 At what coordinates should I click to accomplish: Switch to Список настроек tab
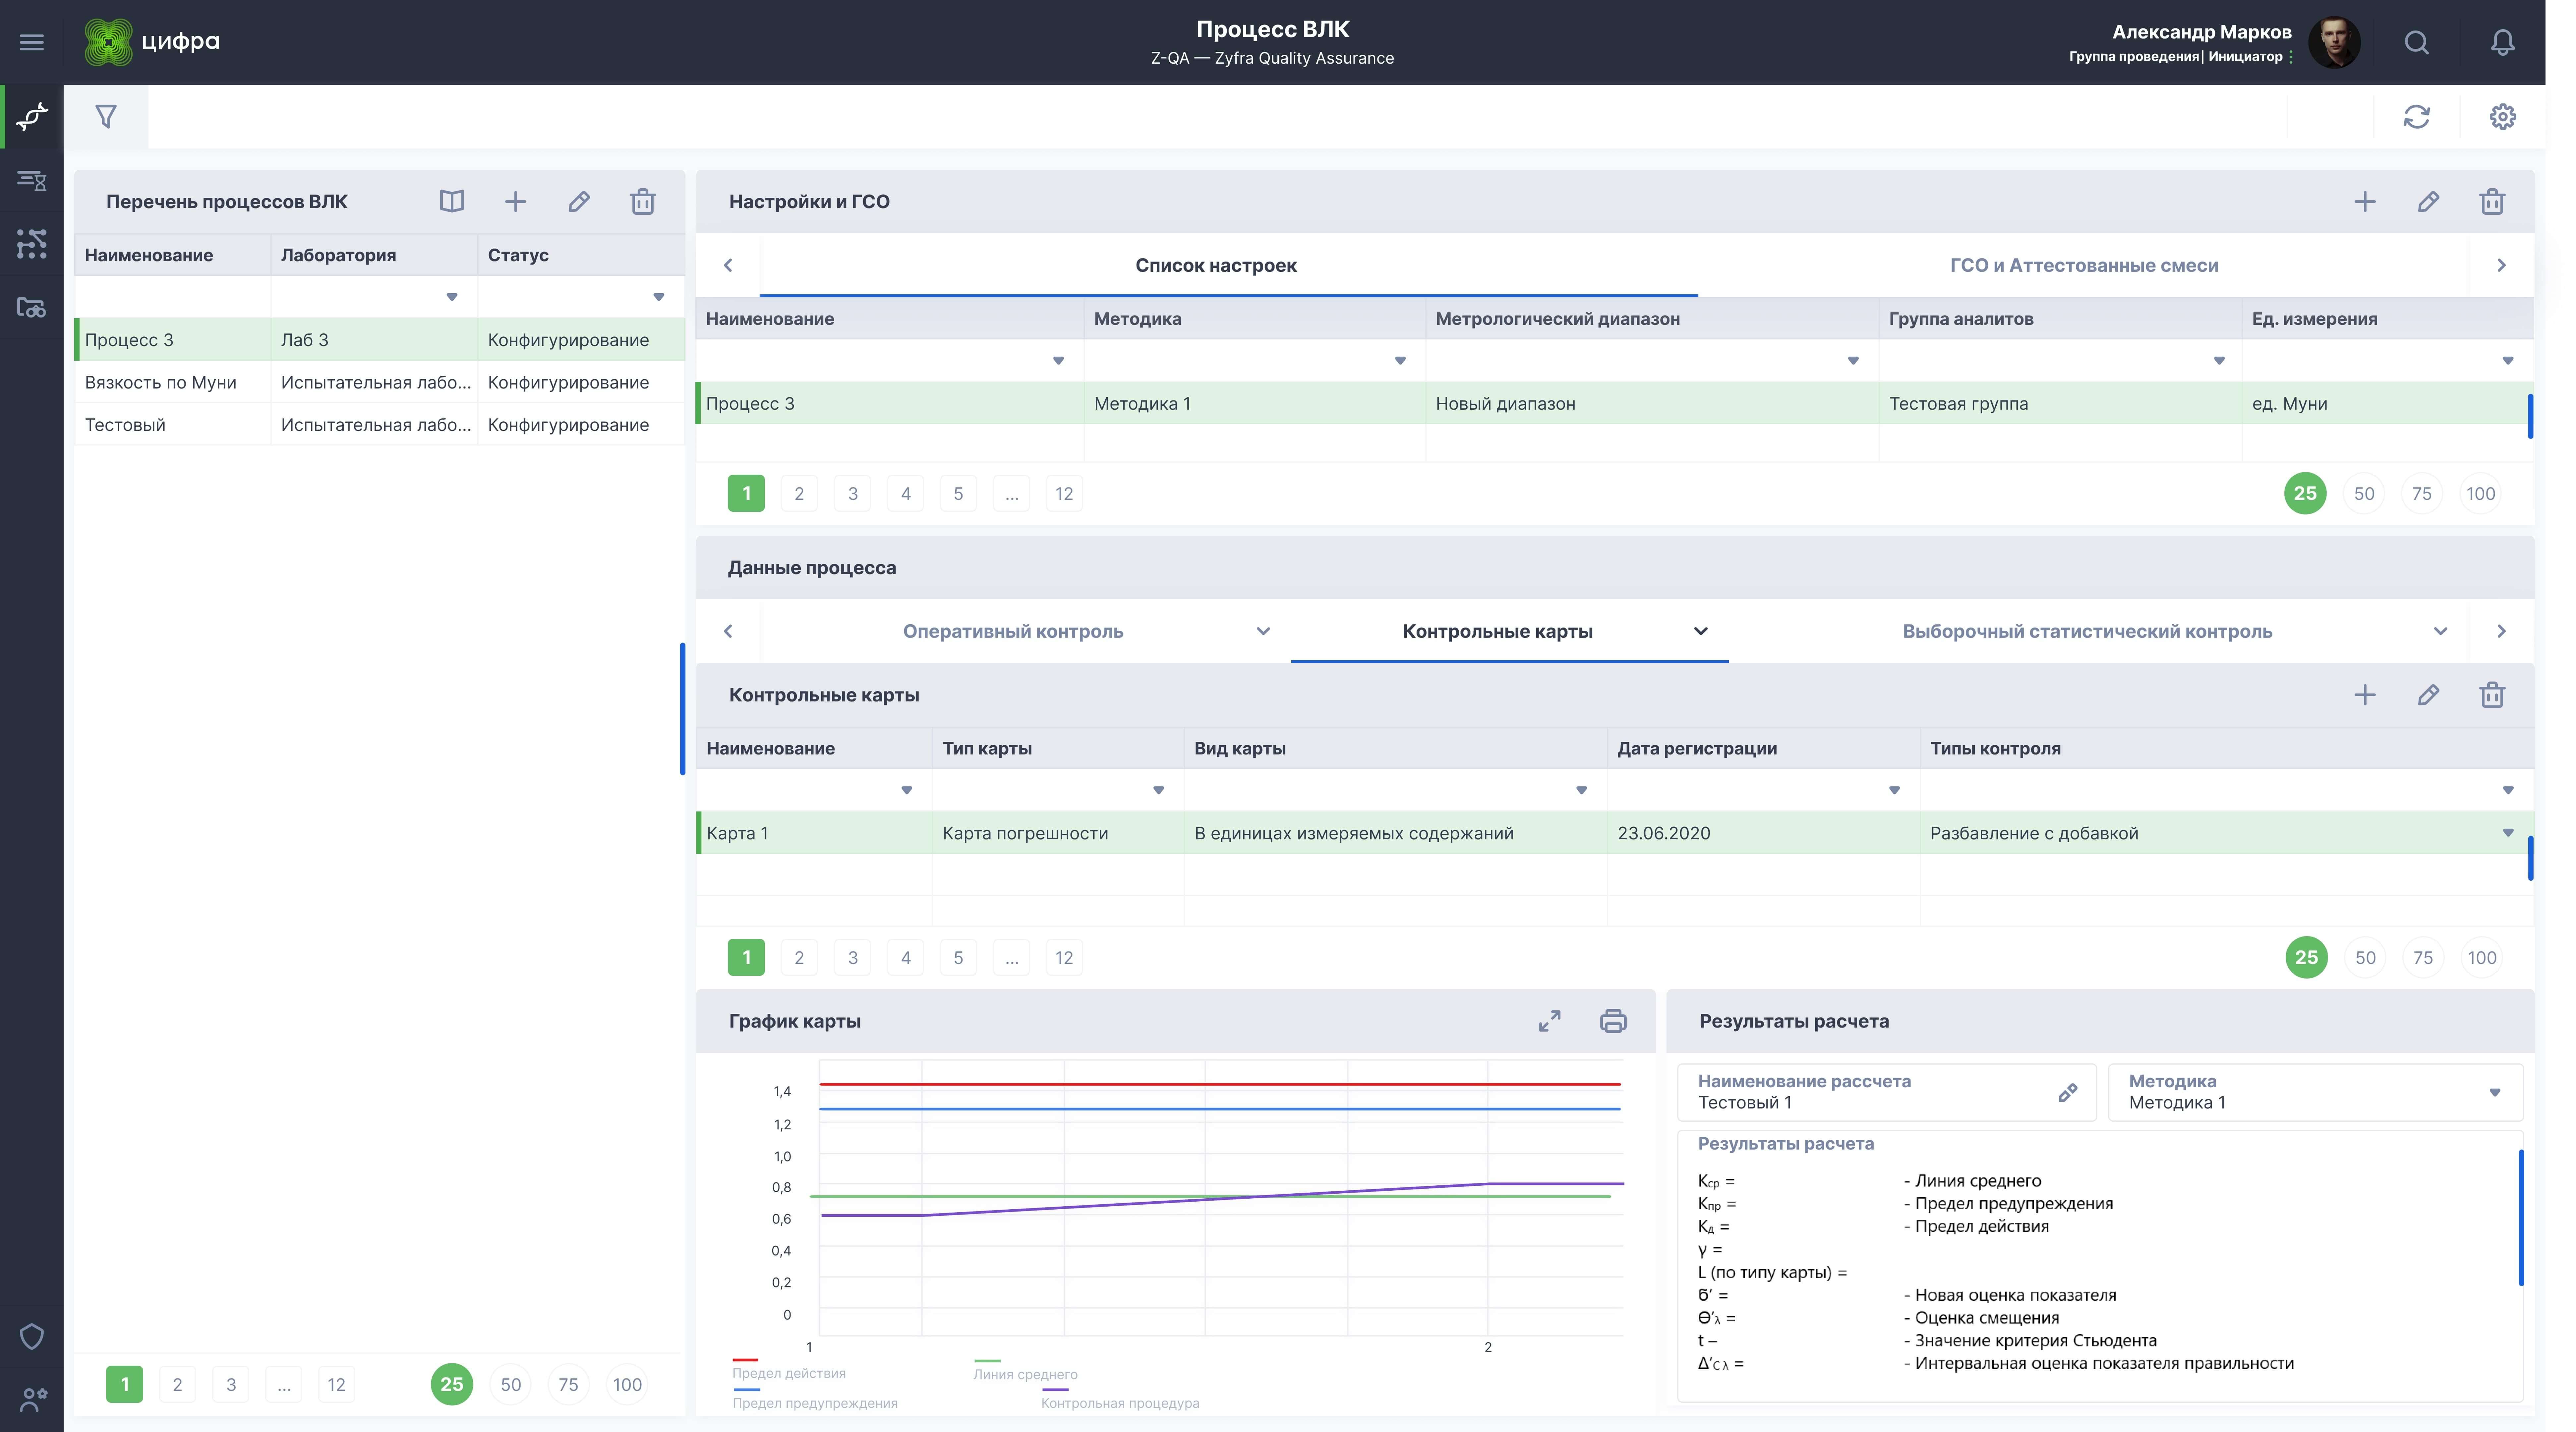[1216, 265]
